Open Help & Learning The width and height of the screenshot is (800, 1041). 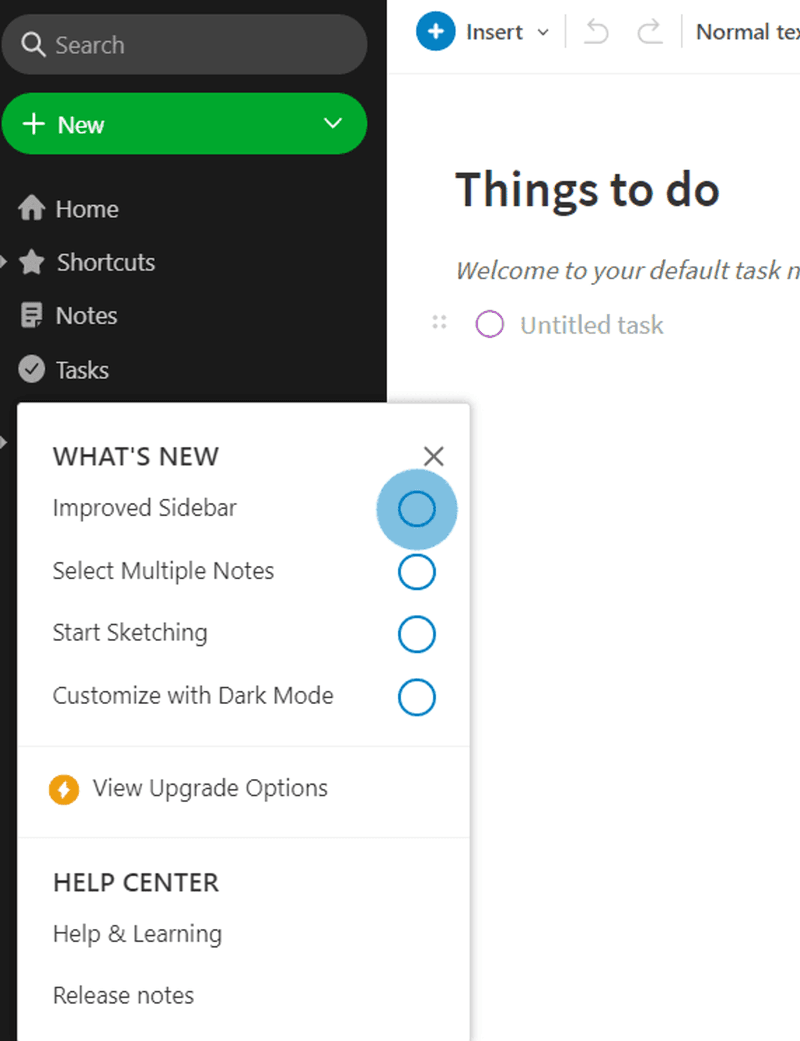click(136, 933)
